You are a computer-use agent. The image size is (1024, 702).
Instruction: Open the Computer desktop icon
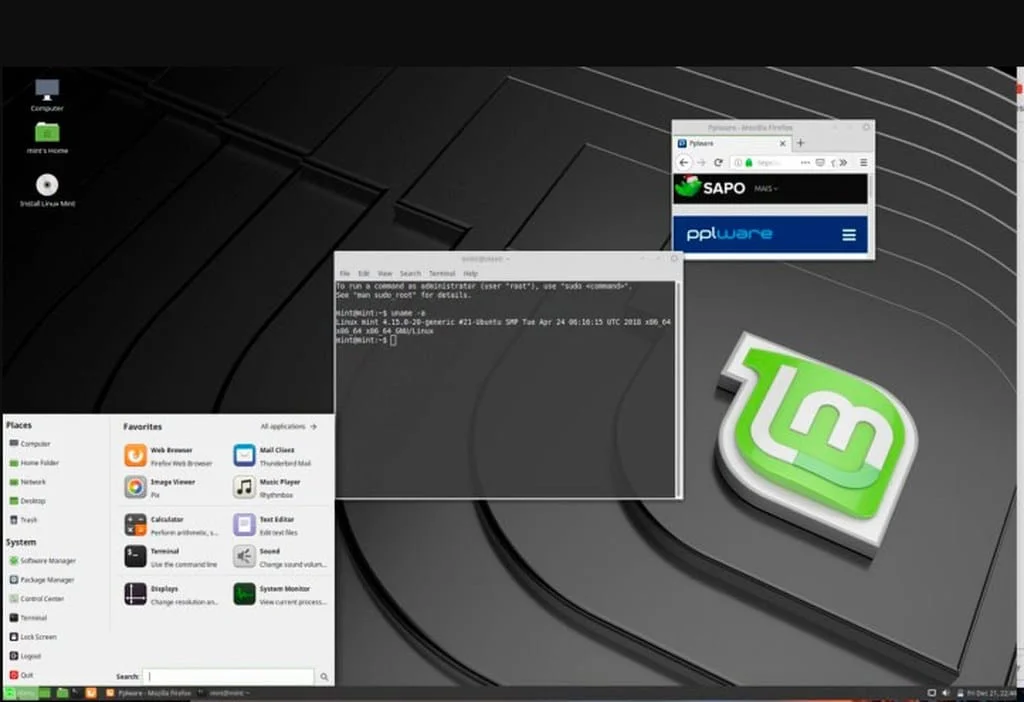coord(47,95)
